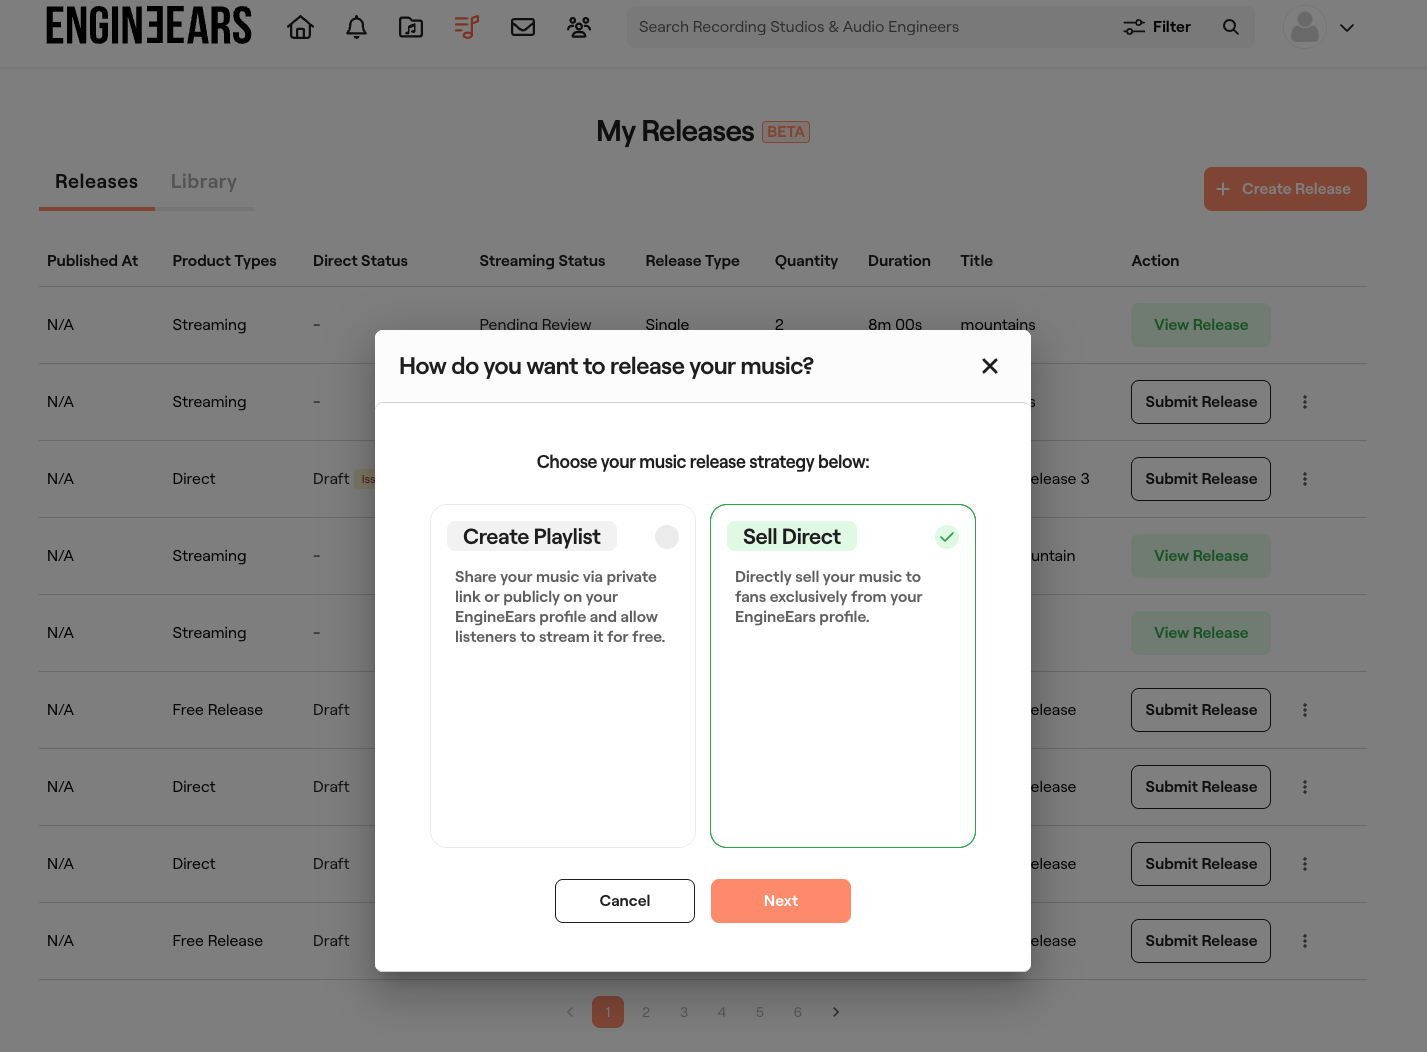Select the Releases tab

[97, 182]
